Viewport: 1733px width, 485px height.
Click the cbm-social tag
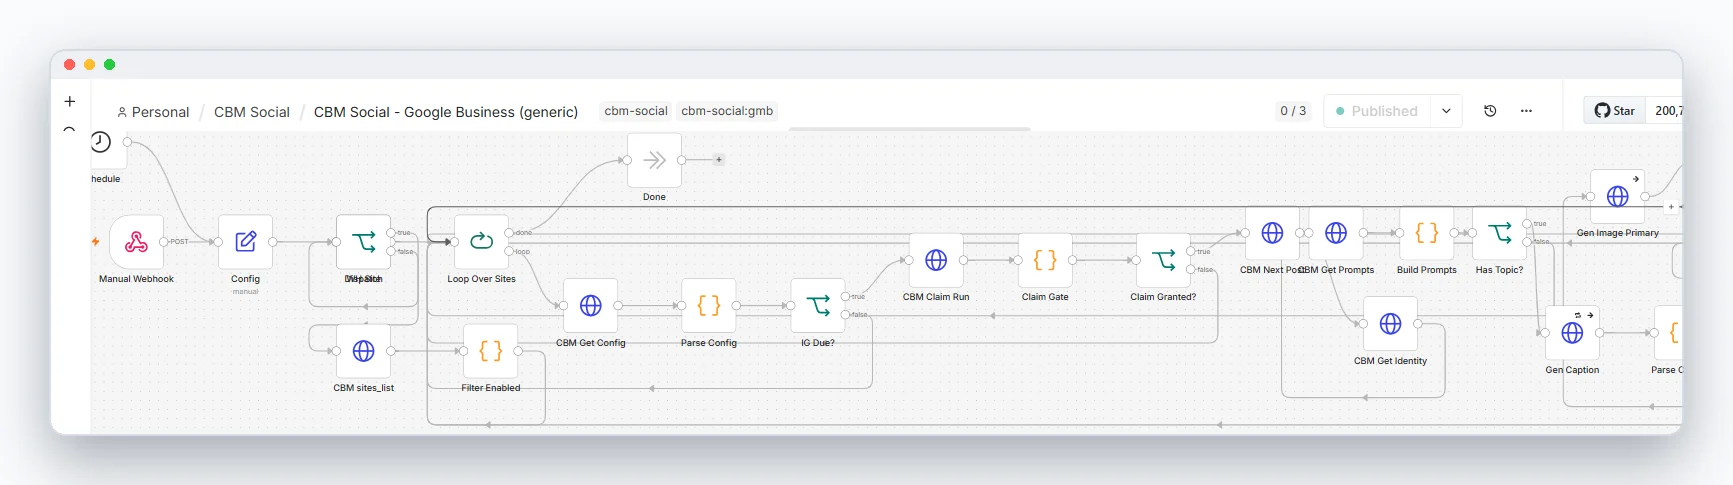tap(636, 111)
